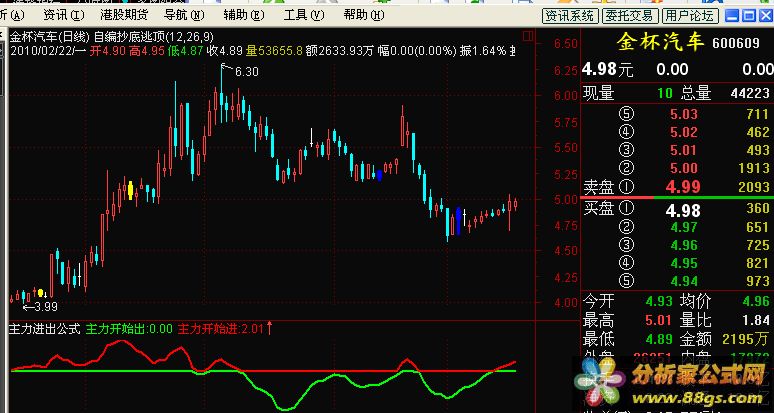The image size is (774, 413).
Task: Click the buy level ⑤ price 4.94
Action: 684,281
